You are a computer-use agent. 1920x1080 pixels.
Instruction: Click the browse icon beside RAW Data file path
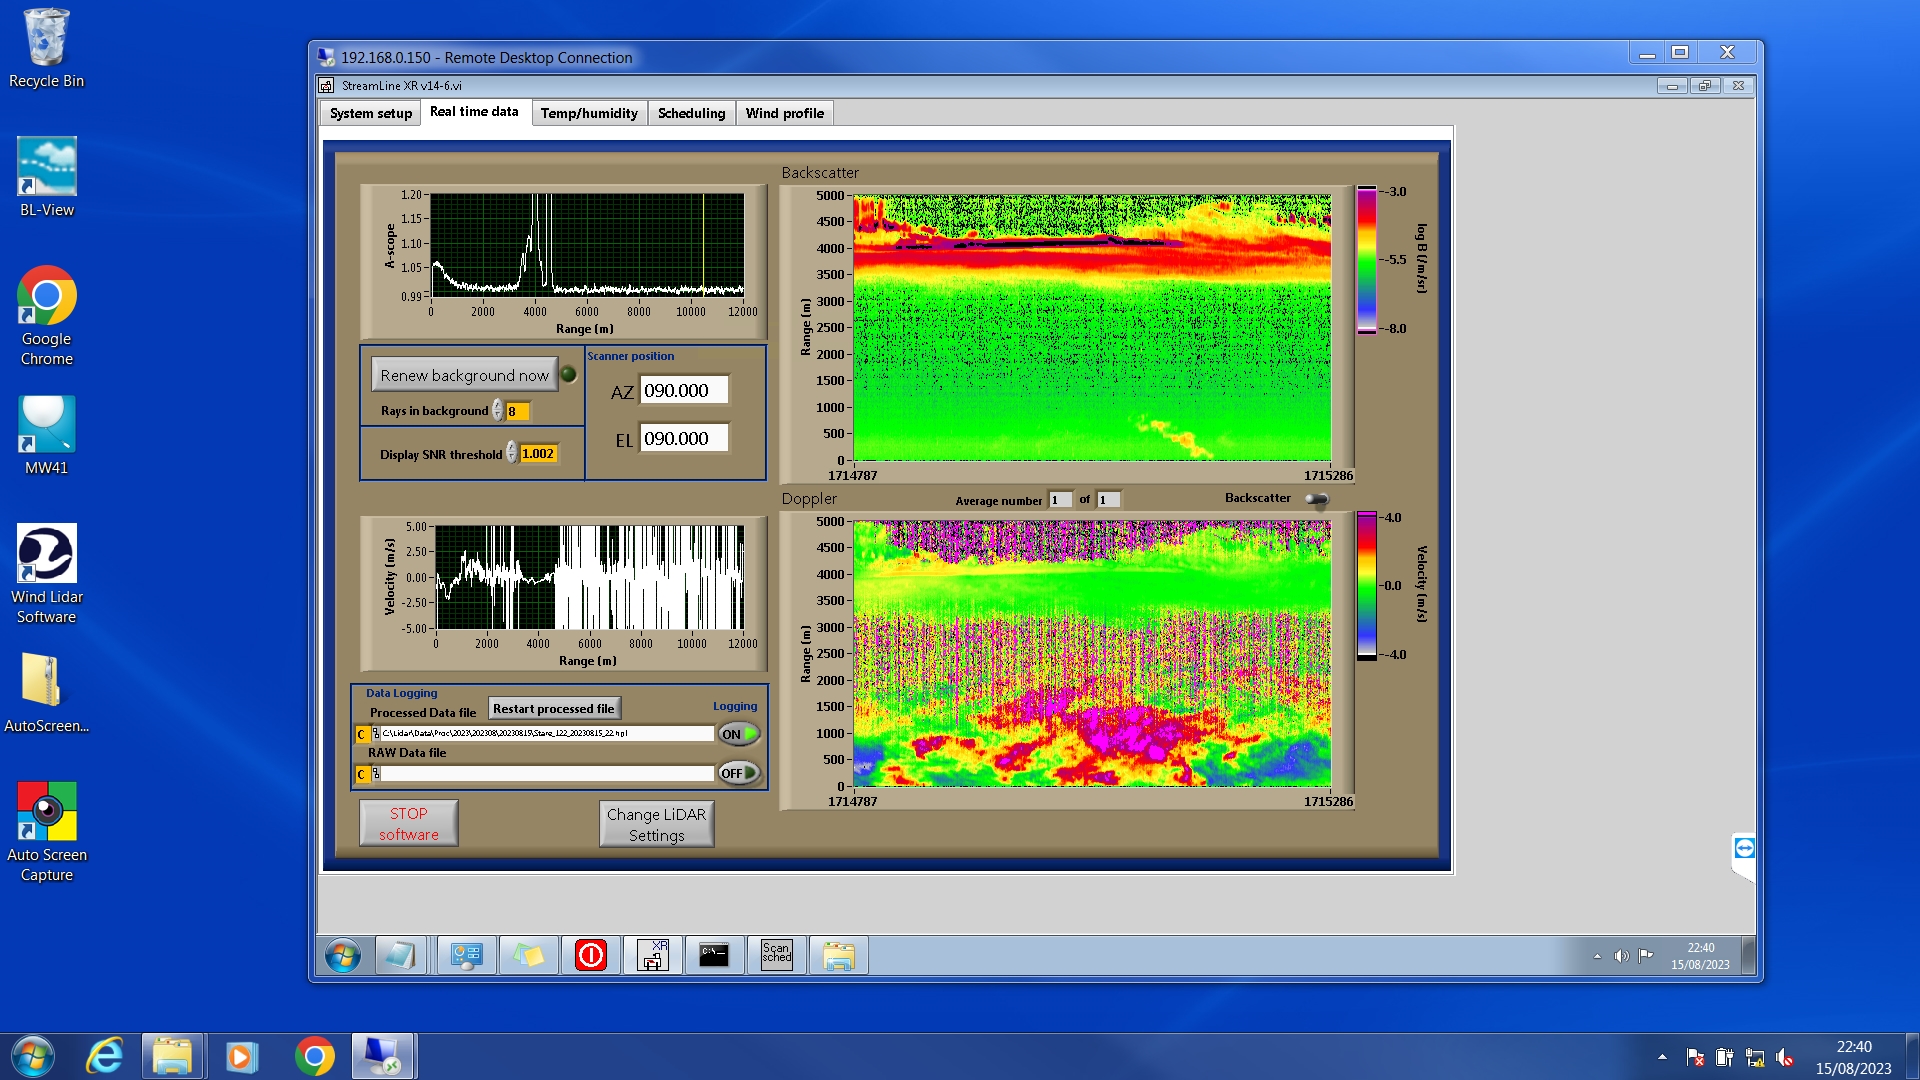click(375, 773)
